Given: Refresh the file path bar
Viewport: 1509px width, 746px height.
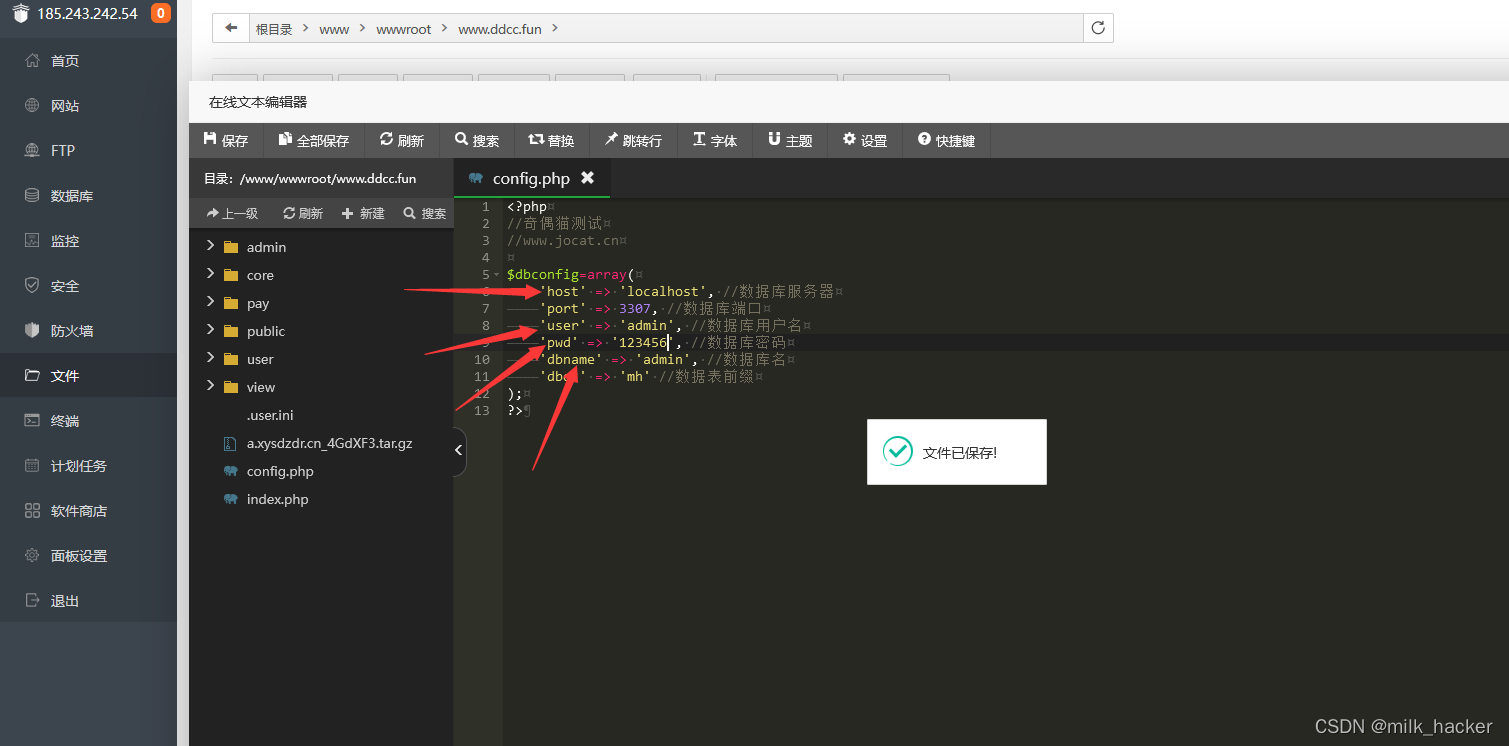Looking at the screenshot, I should pyautogui.click(x=1098, y=28).
